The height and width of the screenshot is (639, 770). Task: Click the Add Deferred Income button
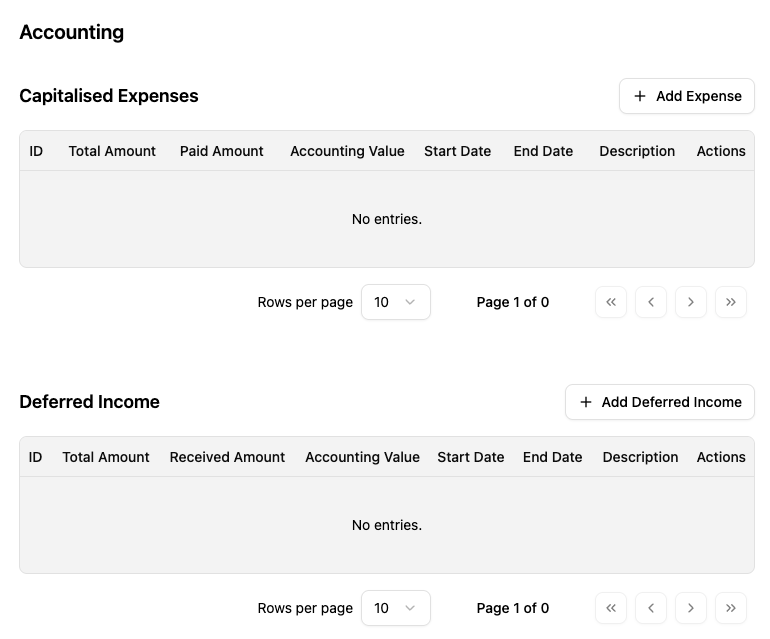click(x=660, y=402)
